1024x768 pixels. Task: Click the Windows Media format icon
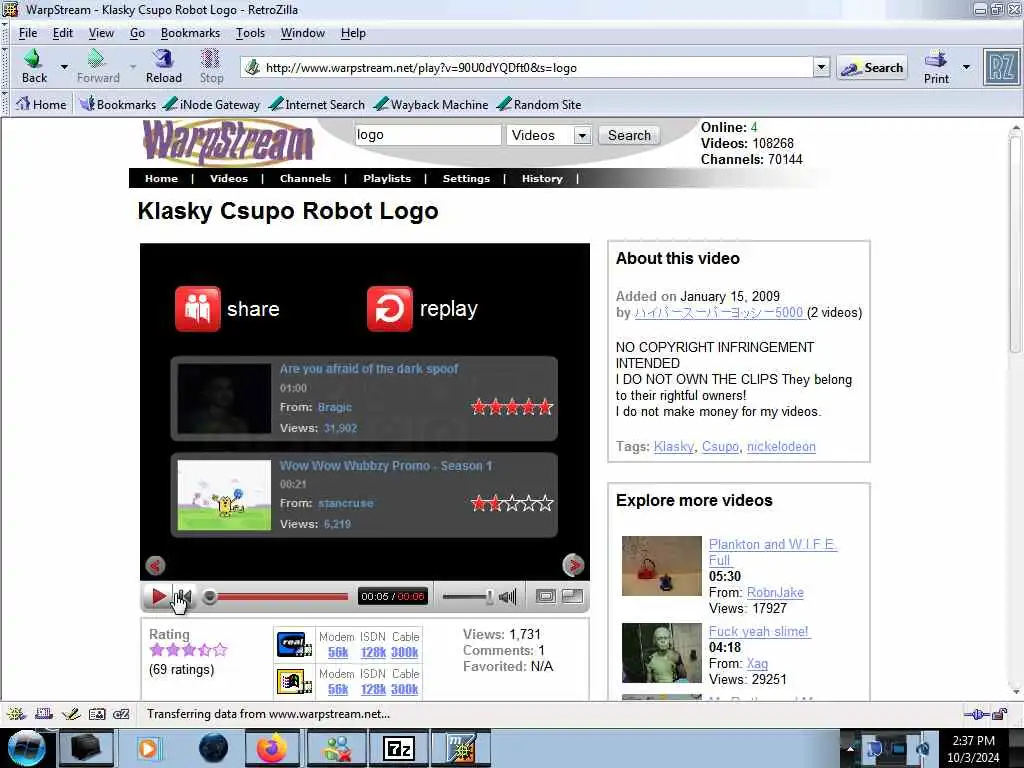point(295,682)
